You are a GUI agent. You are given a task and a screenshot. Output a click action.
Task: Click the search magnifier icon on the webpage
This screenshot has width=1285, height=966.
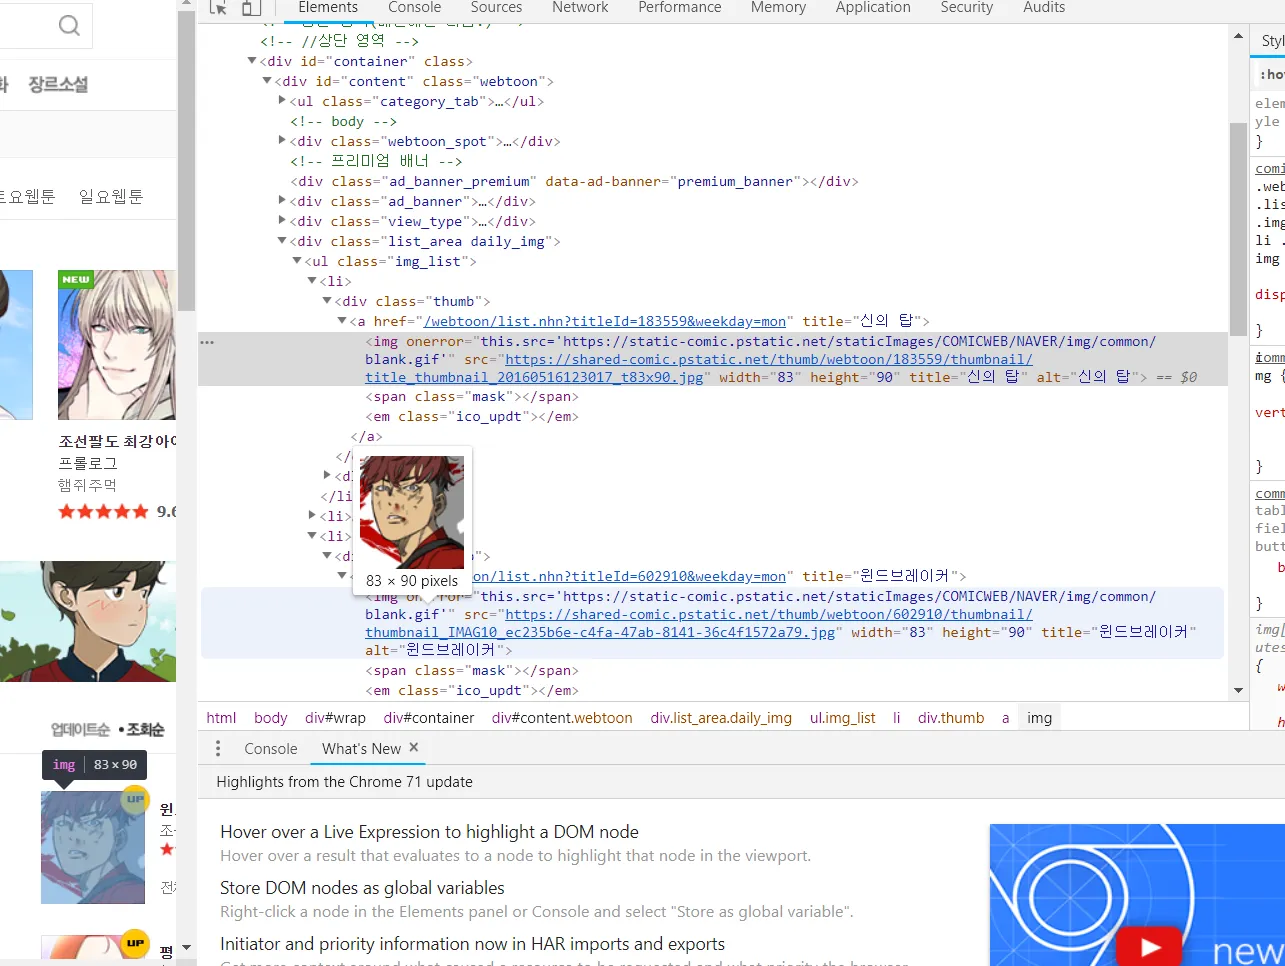pos(69,25)
